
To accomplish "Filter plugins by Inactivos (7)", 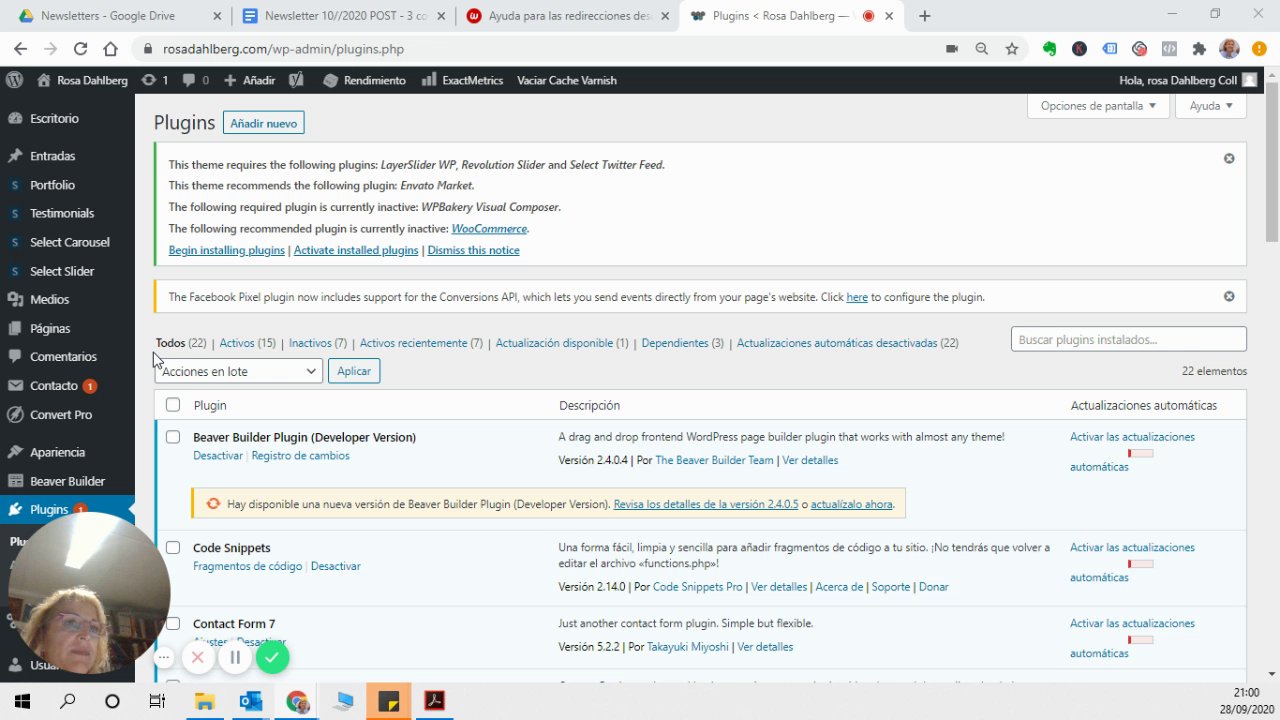I will 318,343.
